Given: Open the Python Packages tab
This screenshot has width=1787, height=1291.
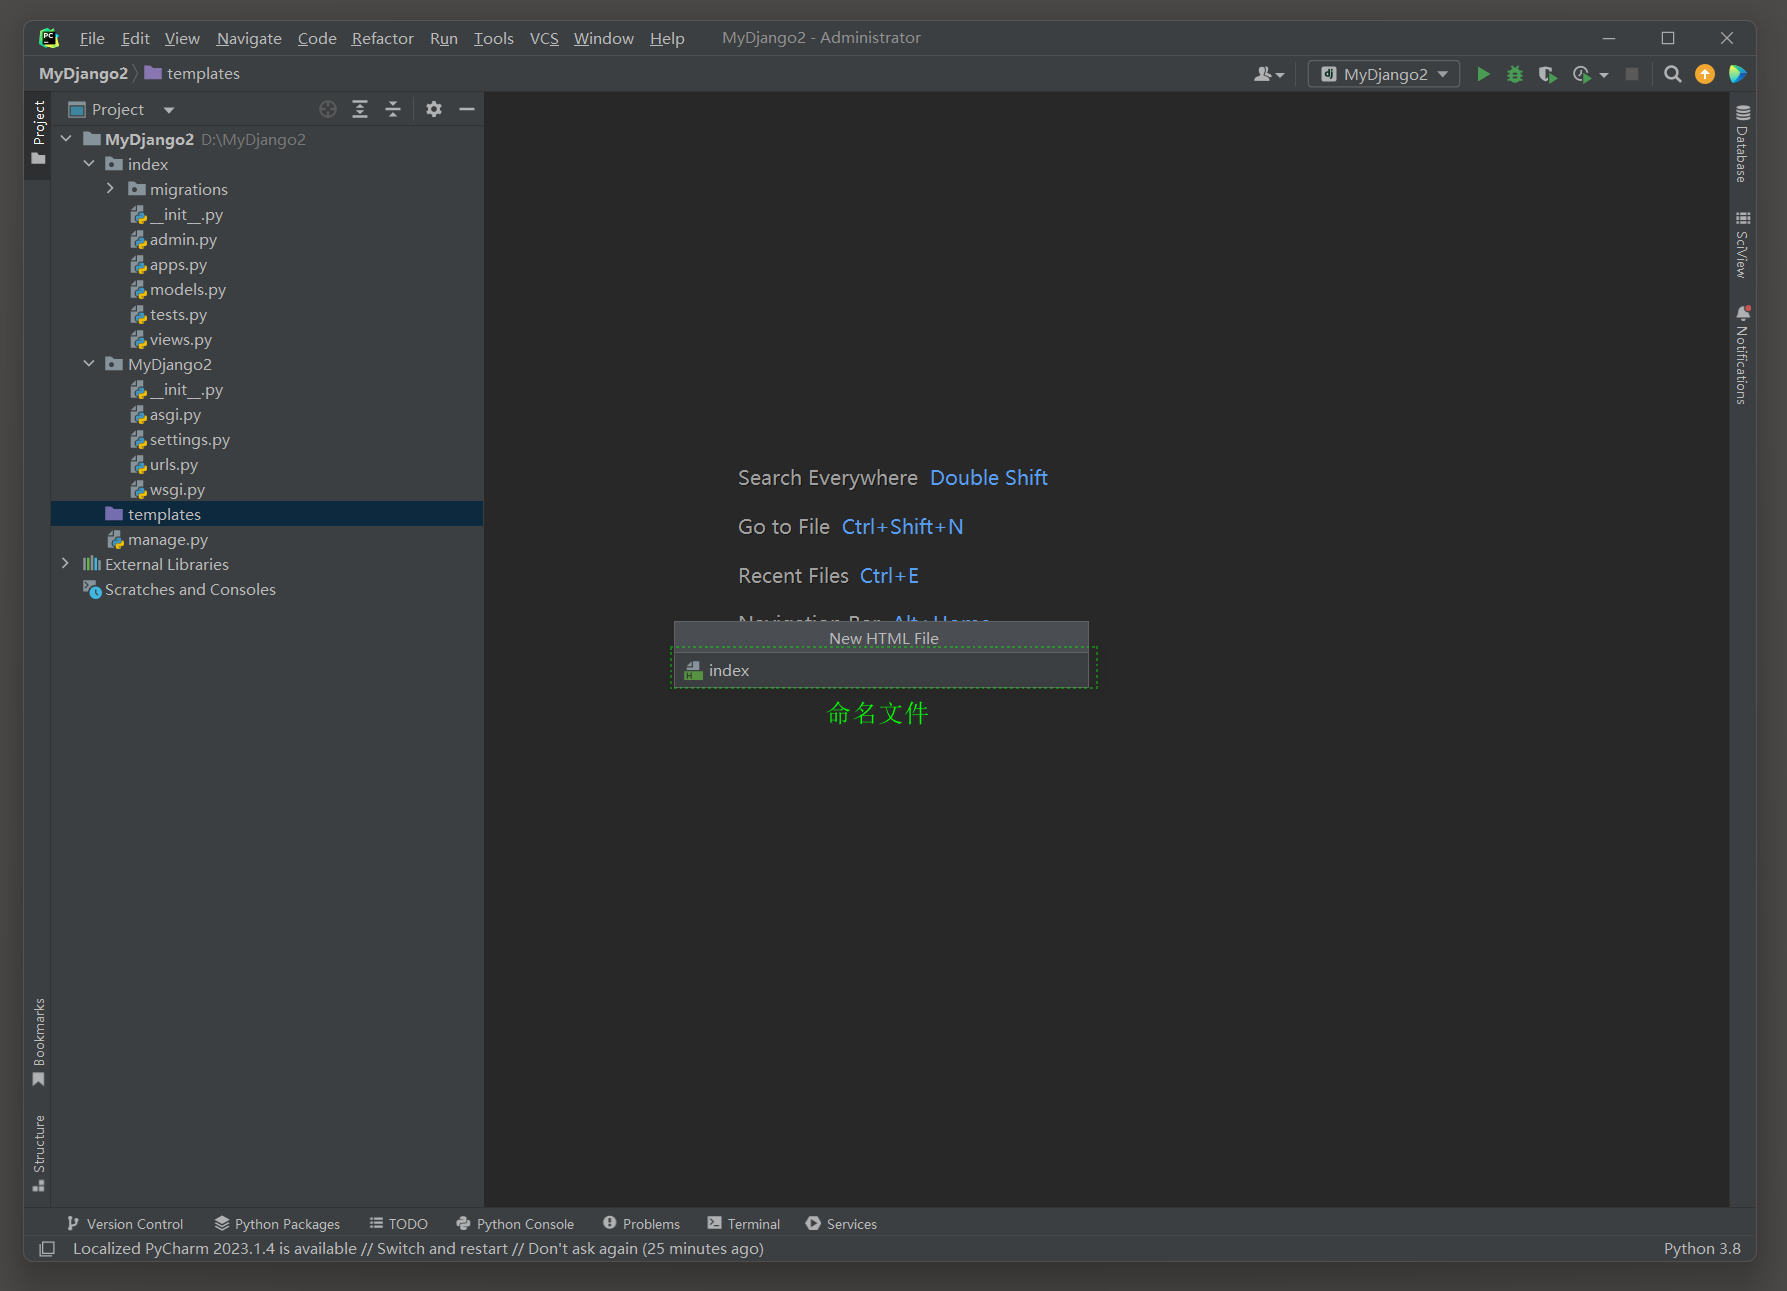Looking at the screenshot, I should 277,1224.
